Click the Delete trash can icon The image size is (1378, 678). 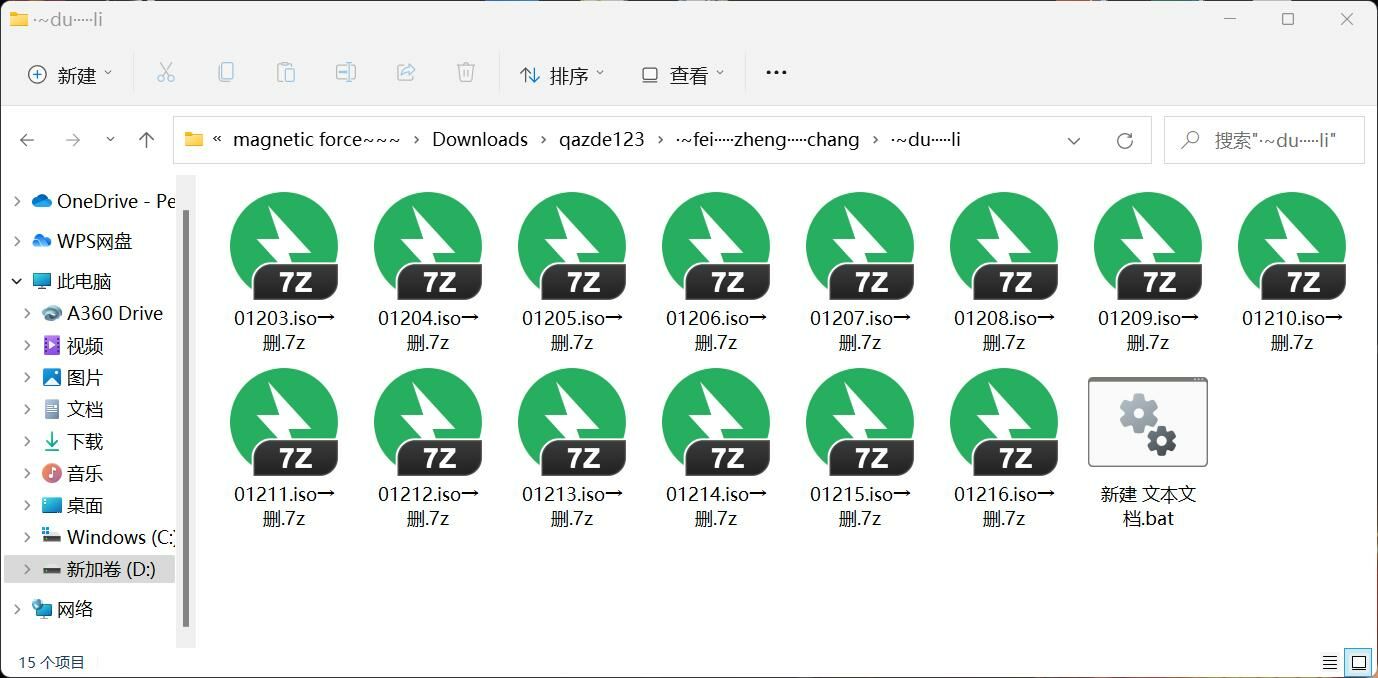pos(466,73)
